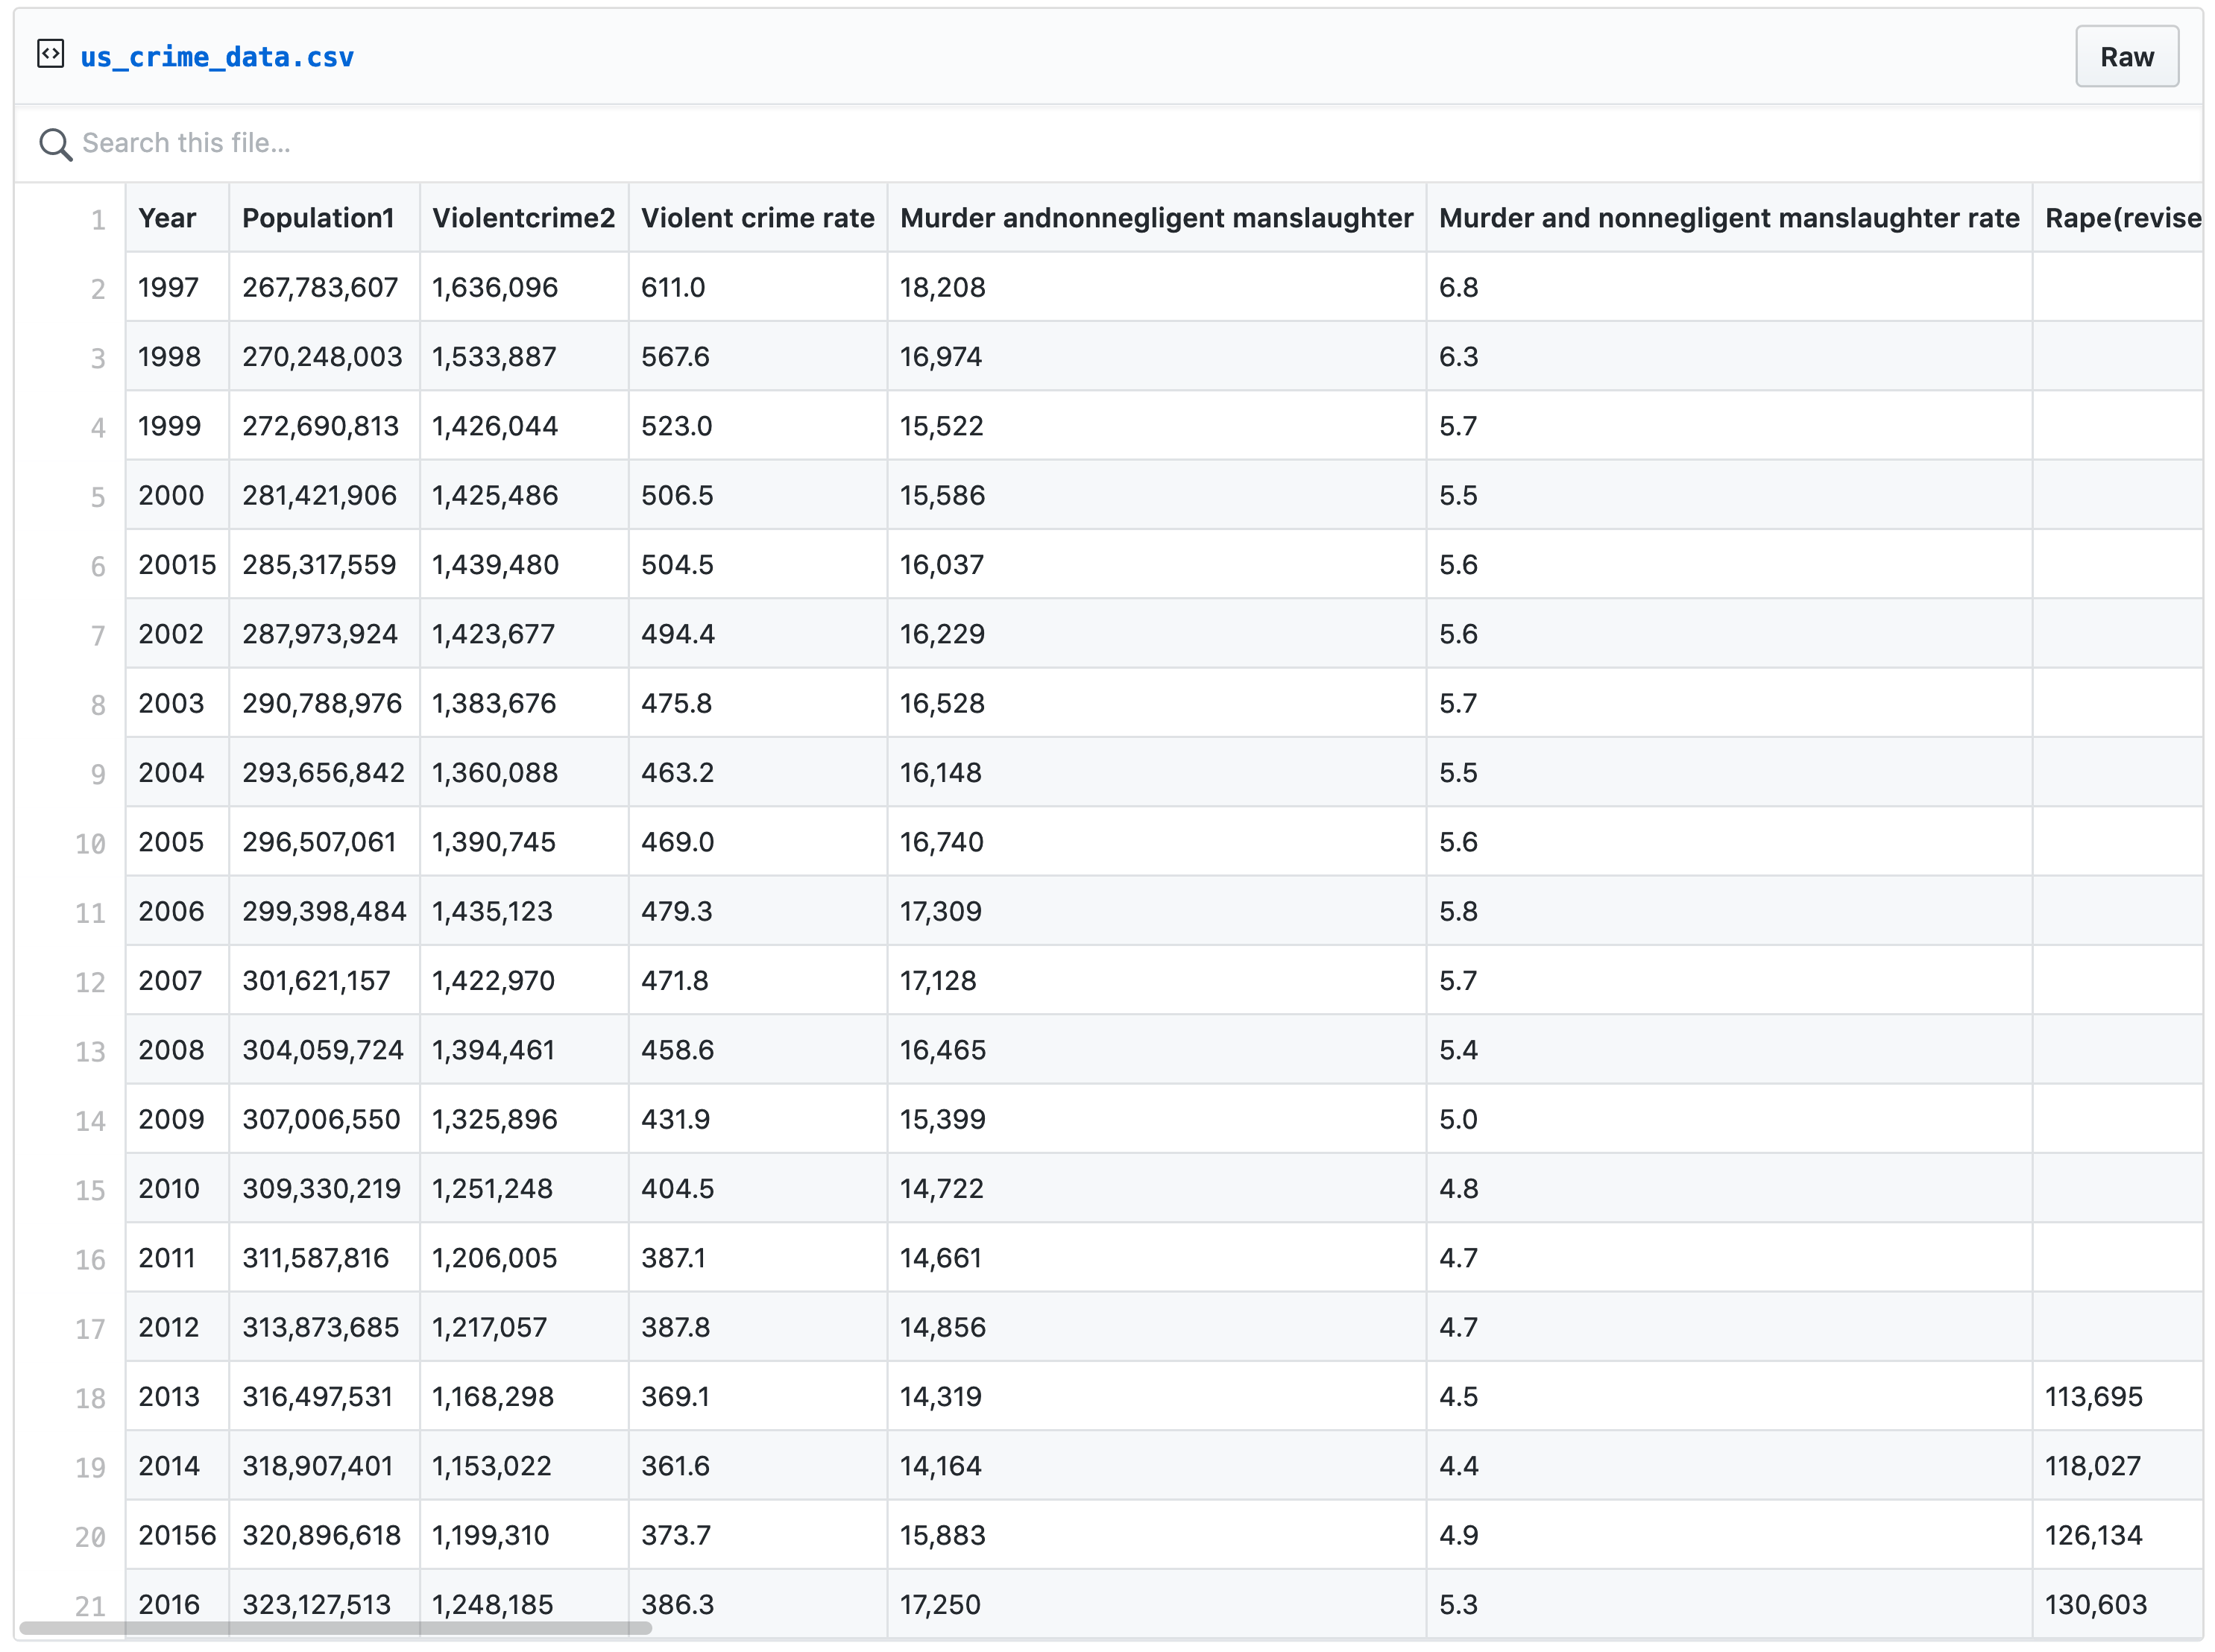Click the 2016 year cell in the last row
This screenshot has height=1652, width=2215.
[x=169, y=1604]
